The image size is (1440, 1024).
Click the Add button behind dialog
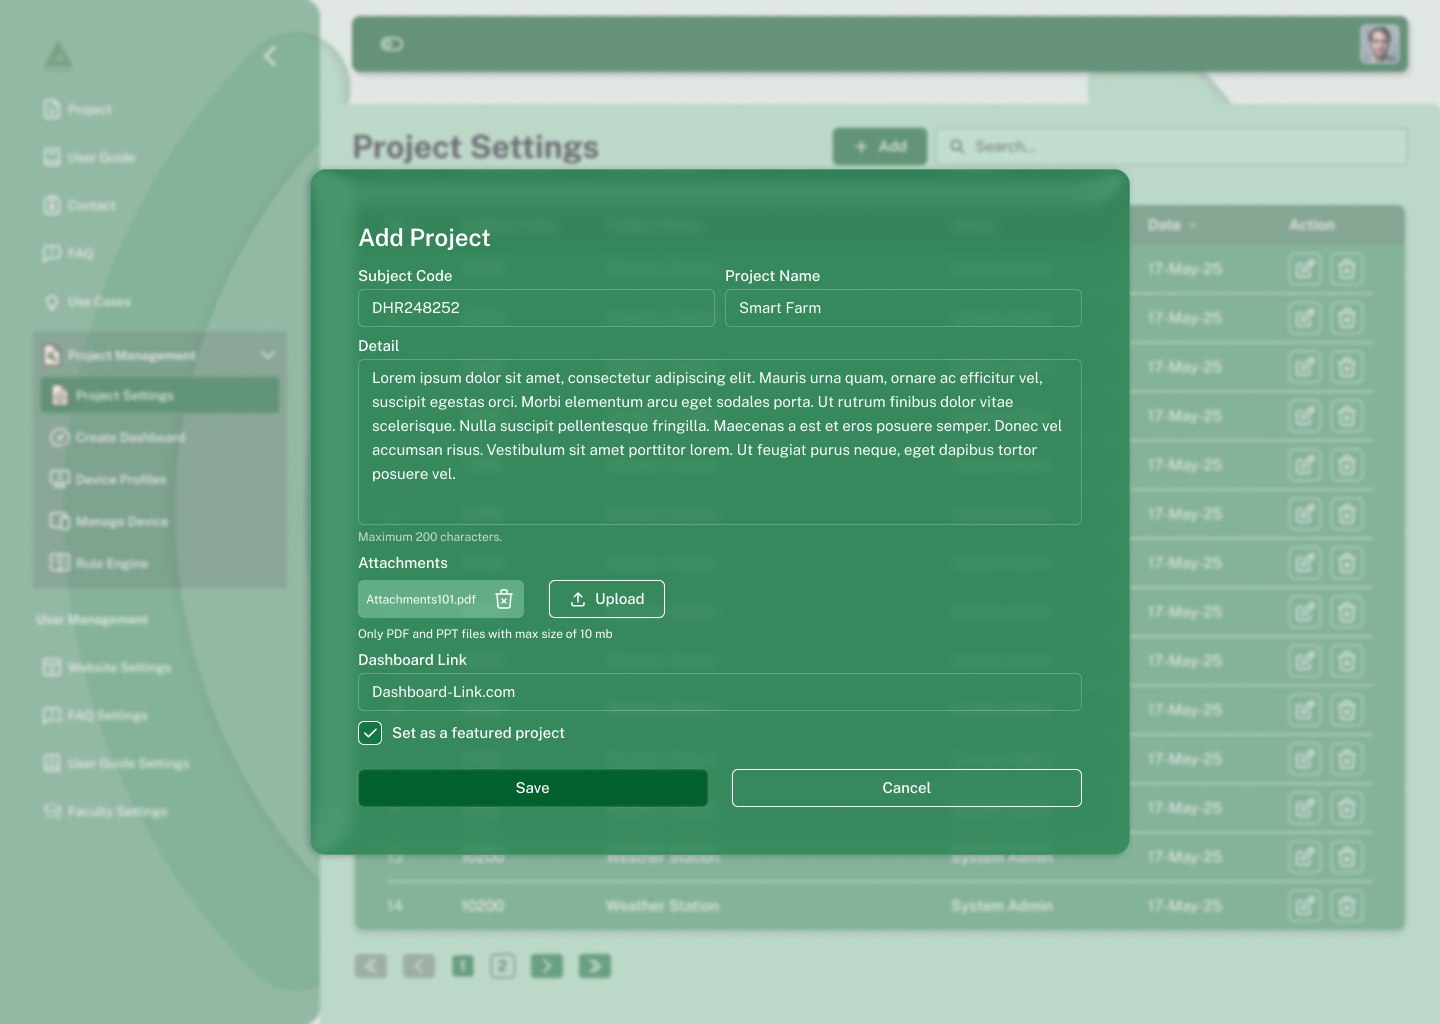click(x=880, y=146)
